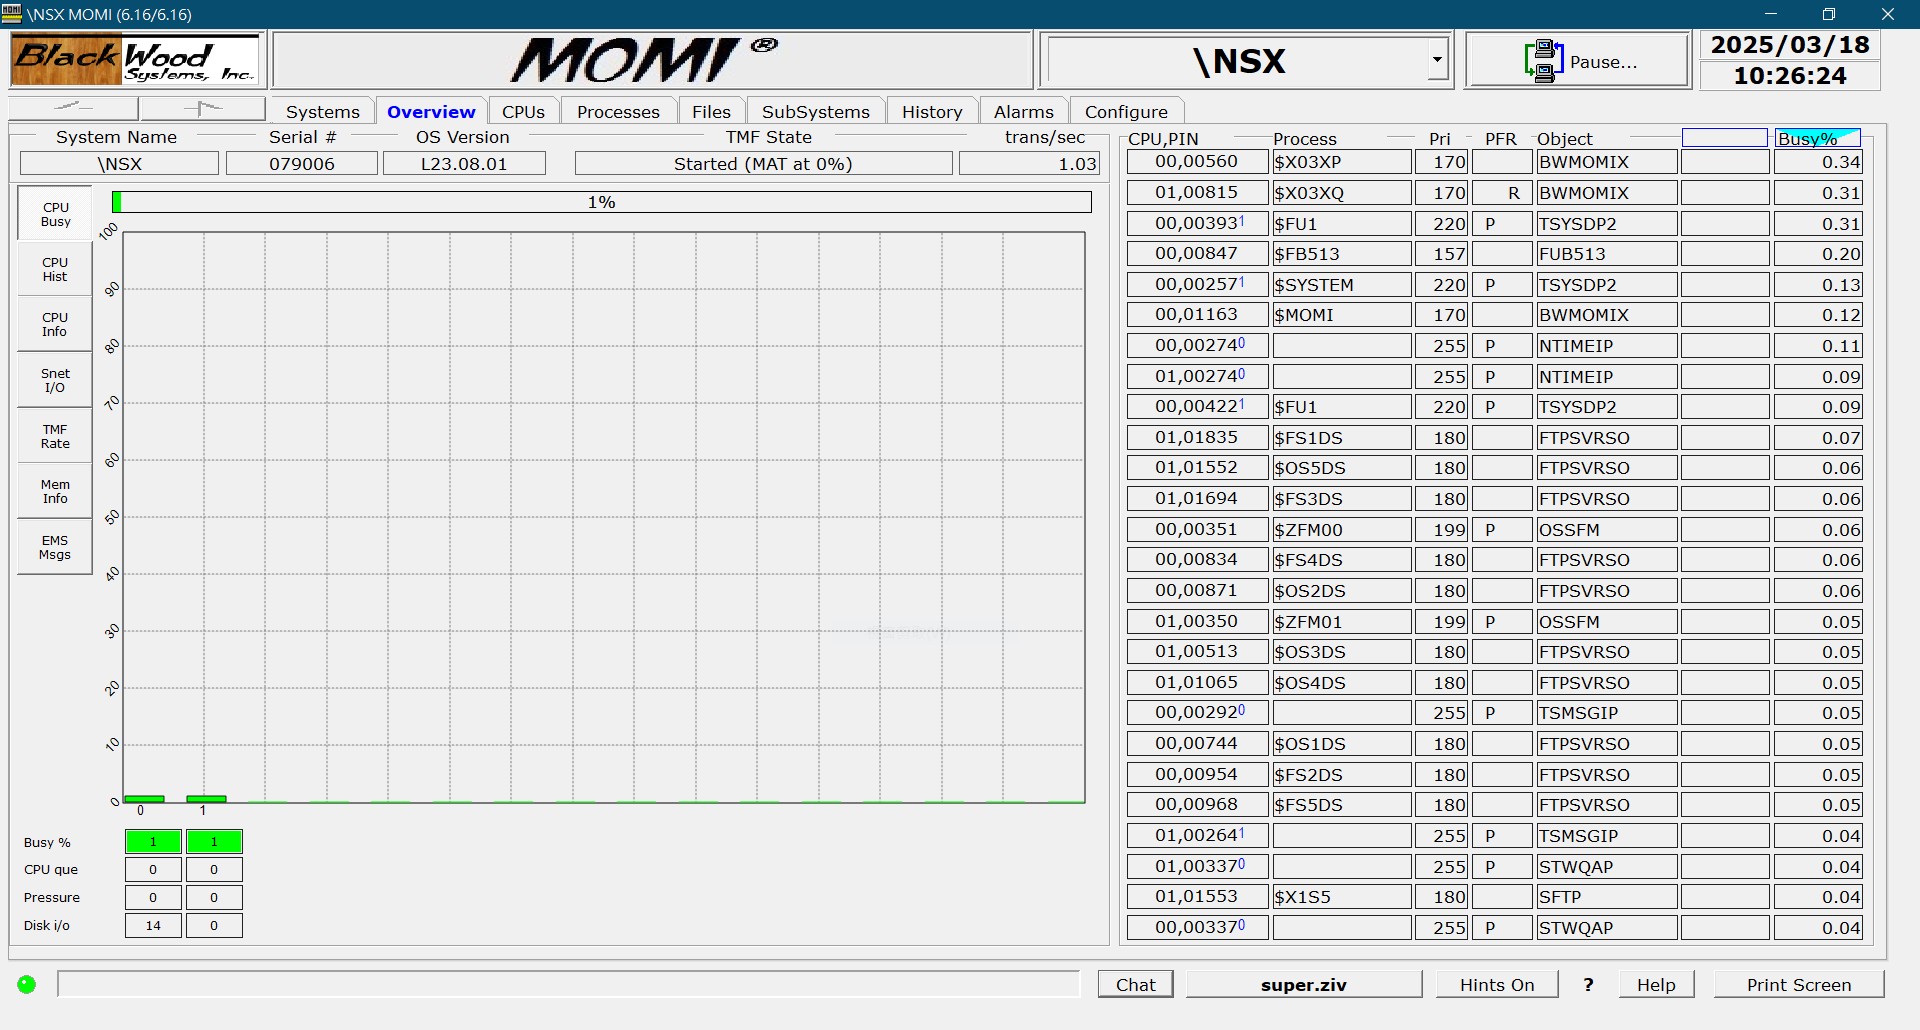Open the \NSX system dropdown arrow
The width and height of the screenshot is (1920, 1030).
1437,60
